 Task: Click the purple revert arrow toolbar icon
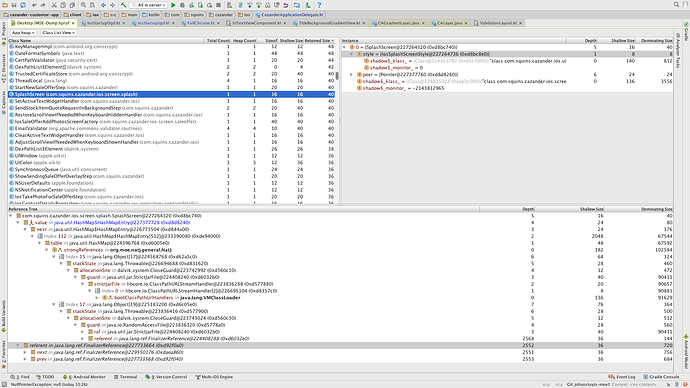[x=286, y=5]
